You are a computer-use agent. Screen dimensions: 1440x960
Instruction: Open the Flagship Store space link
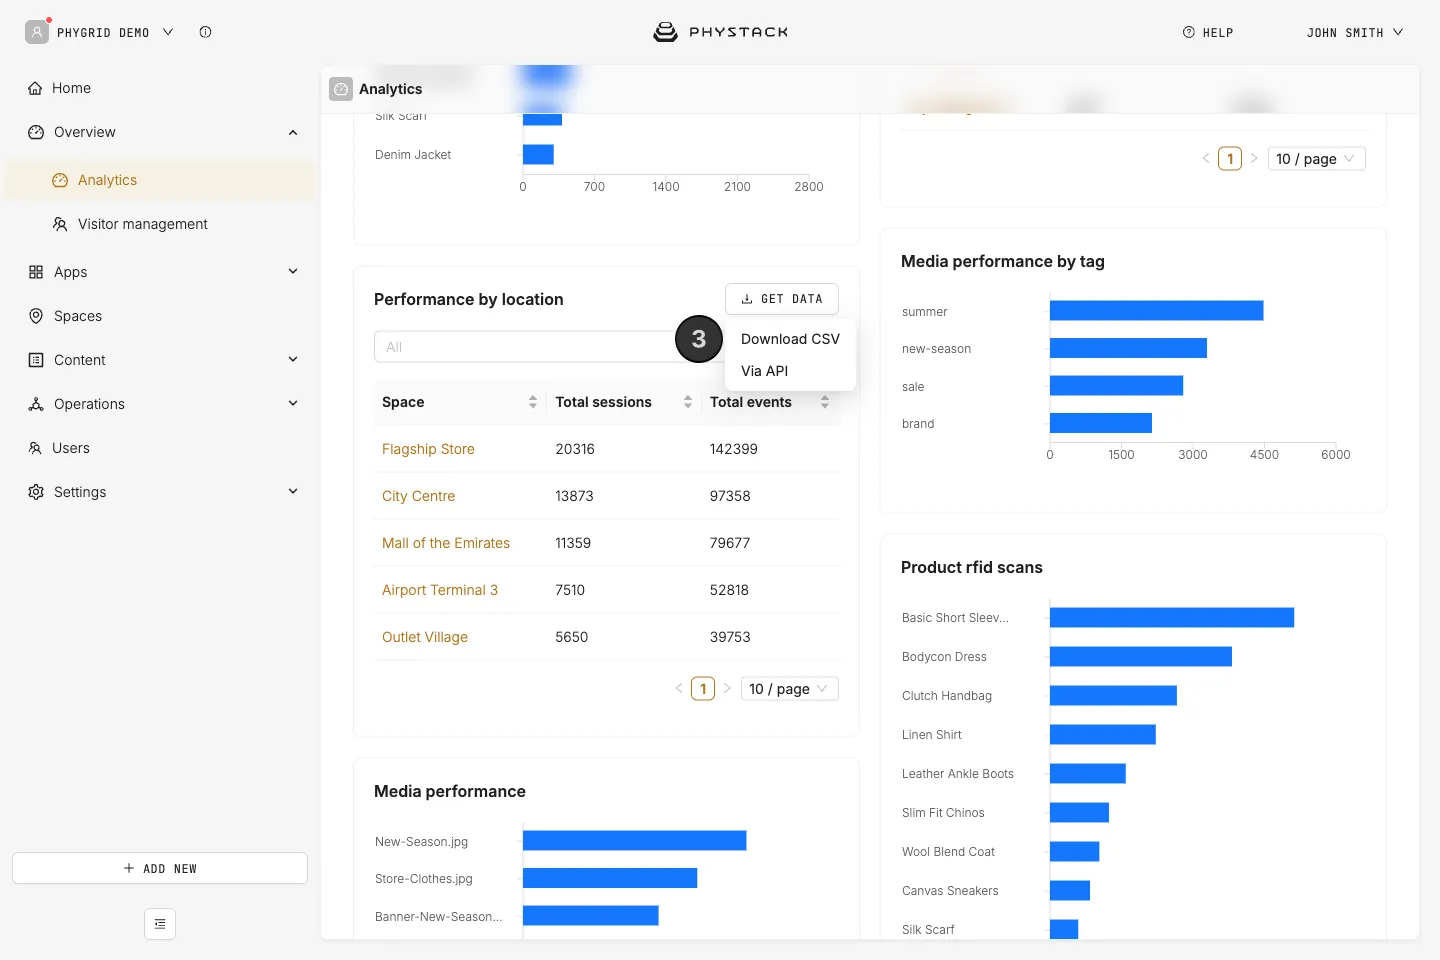pyautogui.click(x=428, y=449)
